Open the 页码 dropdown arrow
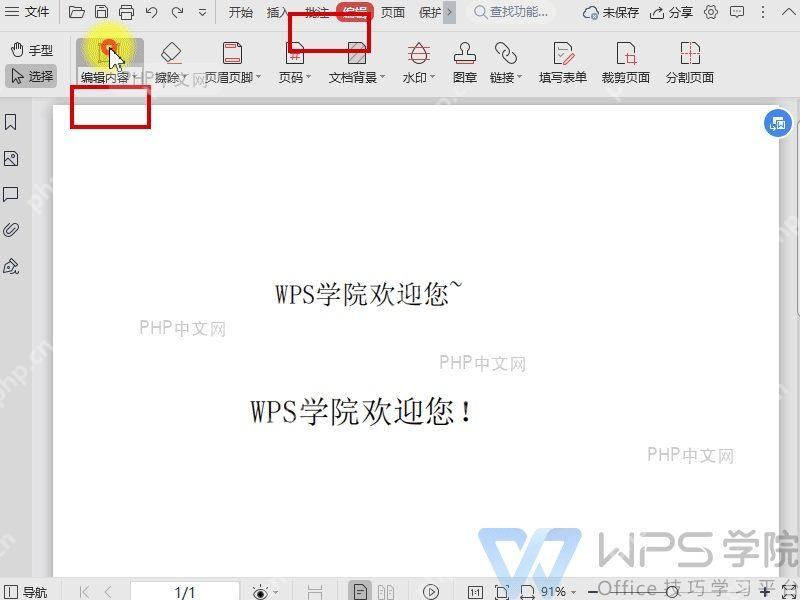The image size is (800, 600). point(308,77)
